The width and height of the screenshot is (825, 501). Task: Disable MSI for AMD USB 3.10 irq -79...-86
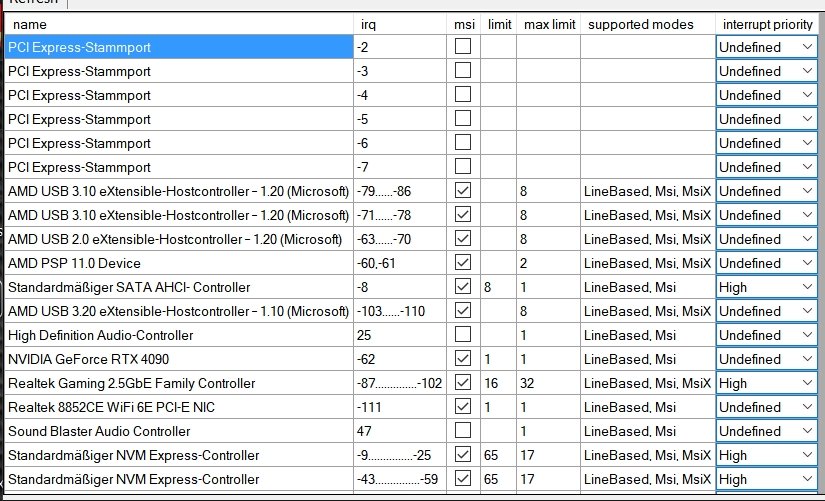click(463, 191)
